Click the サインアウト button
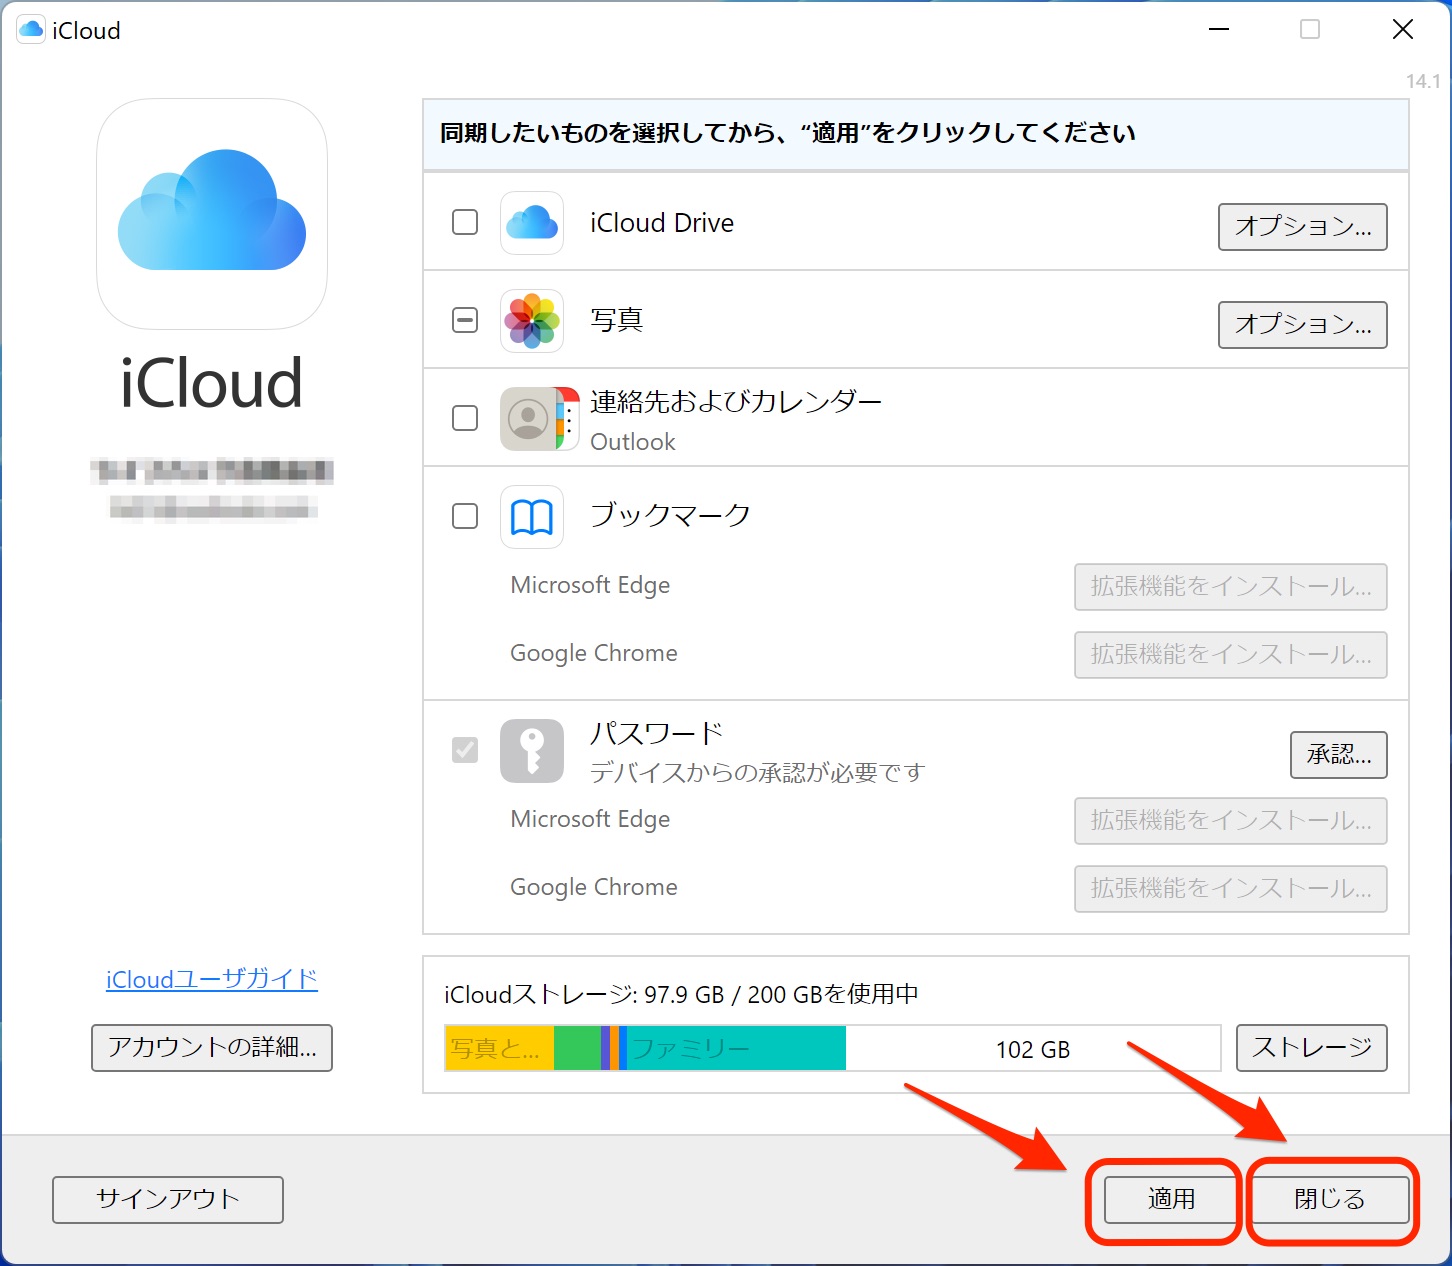The width and height of the screenshot is (1452, 1266). pyautogui.click(x=168, y=1200)
